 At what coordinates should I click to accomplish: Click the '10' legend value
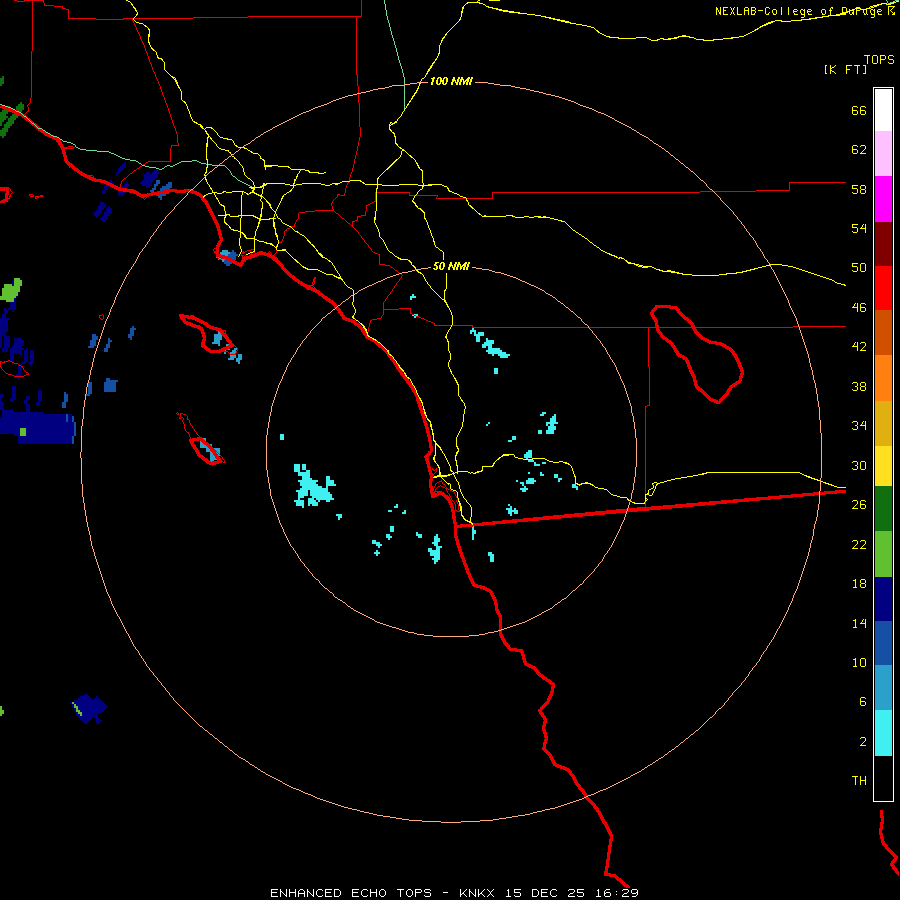coord(859,662)
